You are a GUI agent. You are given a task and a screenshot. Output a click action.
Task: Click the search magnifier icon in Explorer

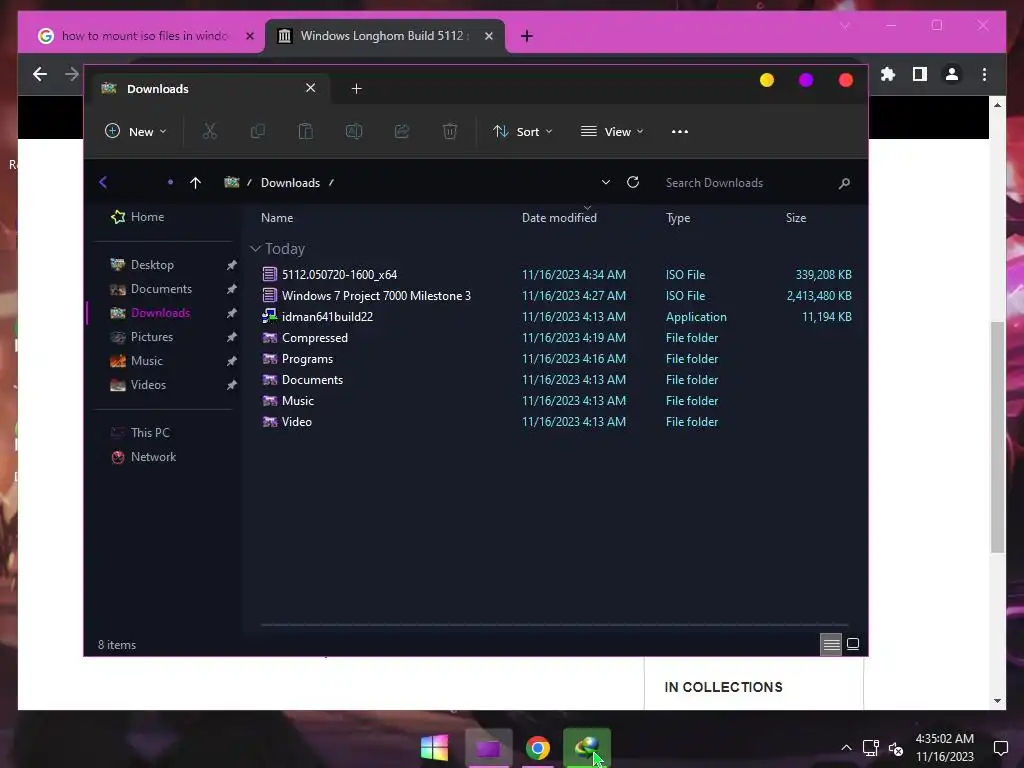(x=844, y=183)
